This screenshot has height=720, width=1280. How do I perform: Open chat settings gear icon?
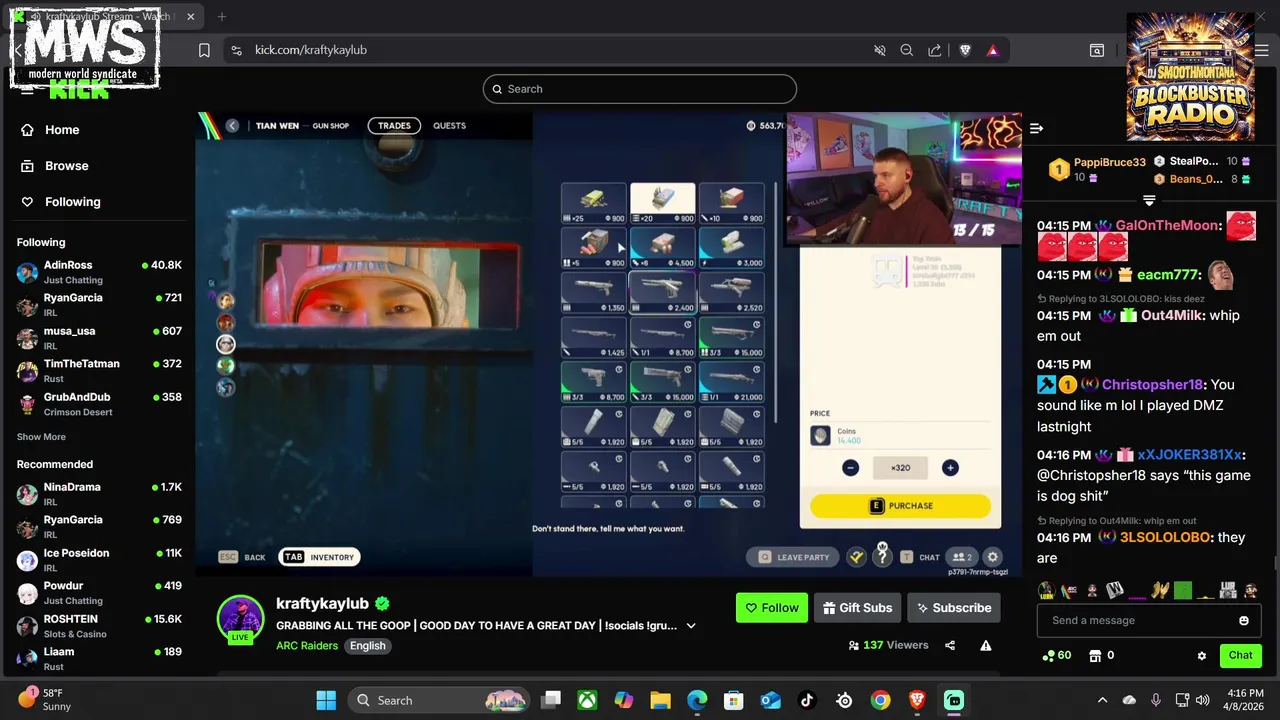coord(1201,656)
